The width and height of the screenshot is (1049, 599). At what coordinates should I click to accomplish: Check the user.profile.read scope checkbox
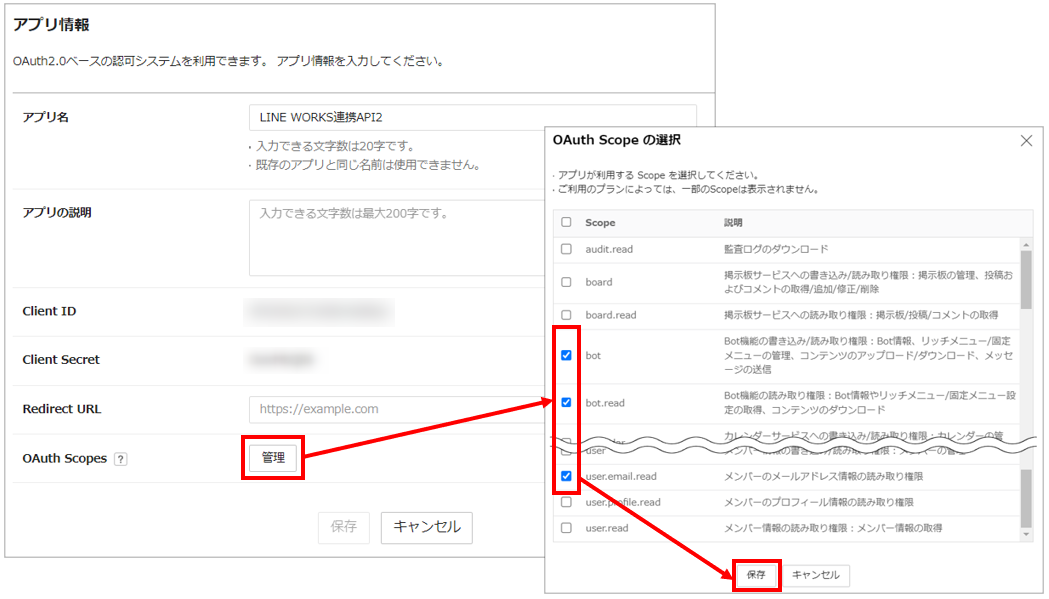(566, 502)
